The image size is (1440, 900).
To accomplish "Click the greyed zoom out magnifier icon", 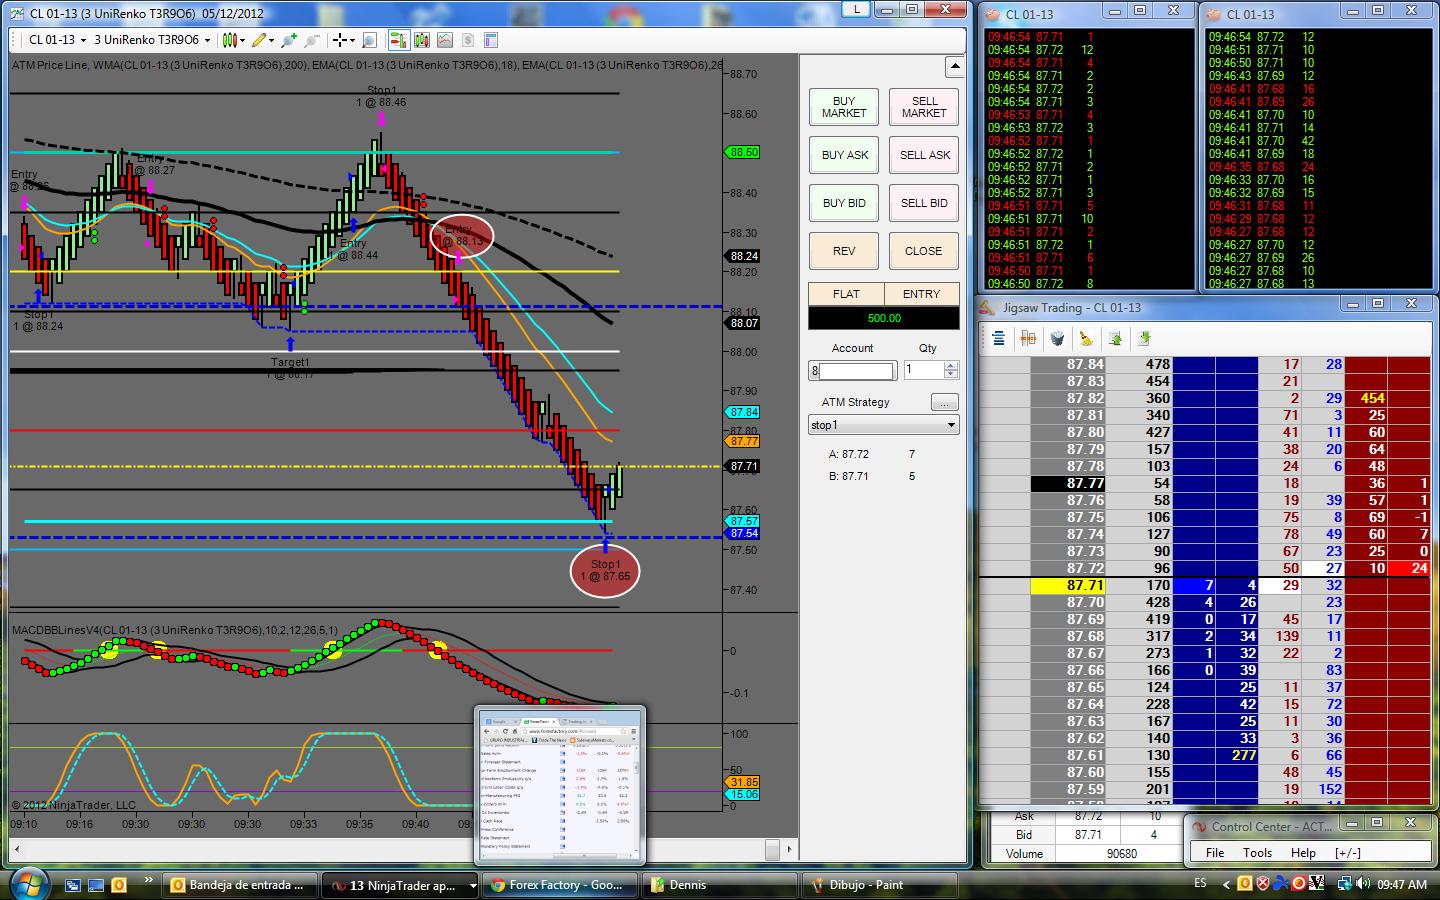I will [311, 40].
